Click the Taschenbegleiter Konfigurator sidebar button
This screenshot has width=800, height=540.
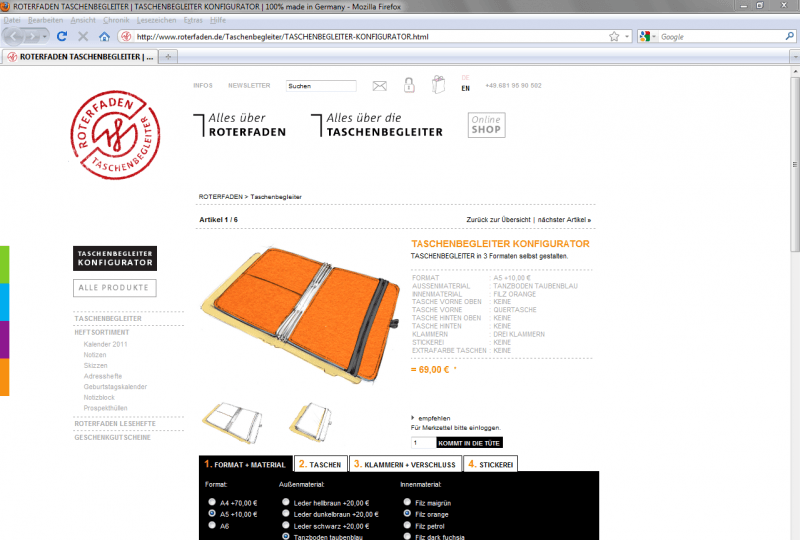(115, 258)
